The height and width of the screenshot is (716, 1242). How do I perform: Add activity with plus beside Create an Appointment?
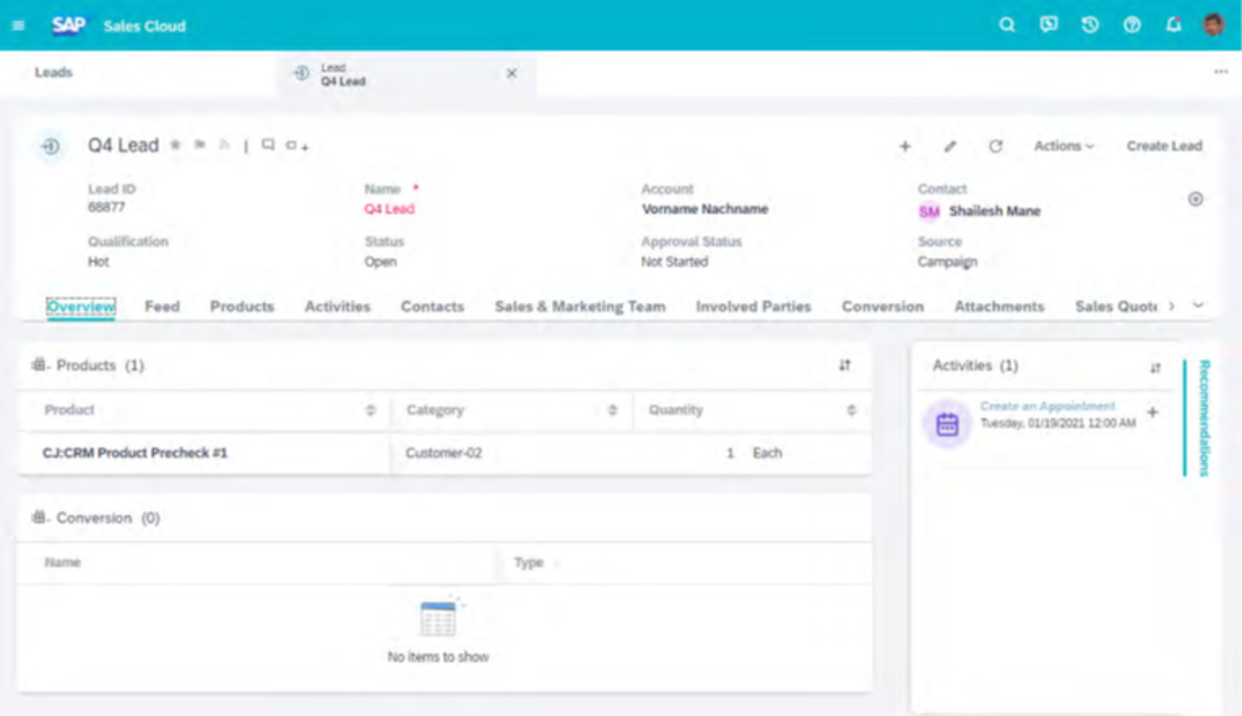click(x=1152, y=412)
